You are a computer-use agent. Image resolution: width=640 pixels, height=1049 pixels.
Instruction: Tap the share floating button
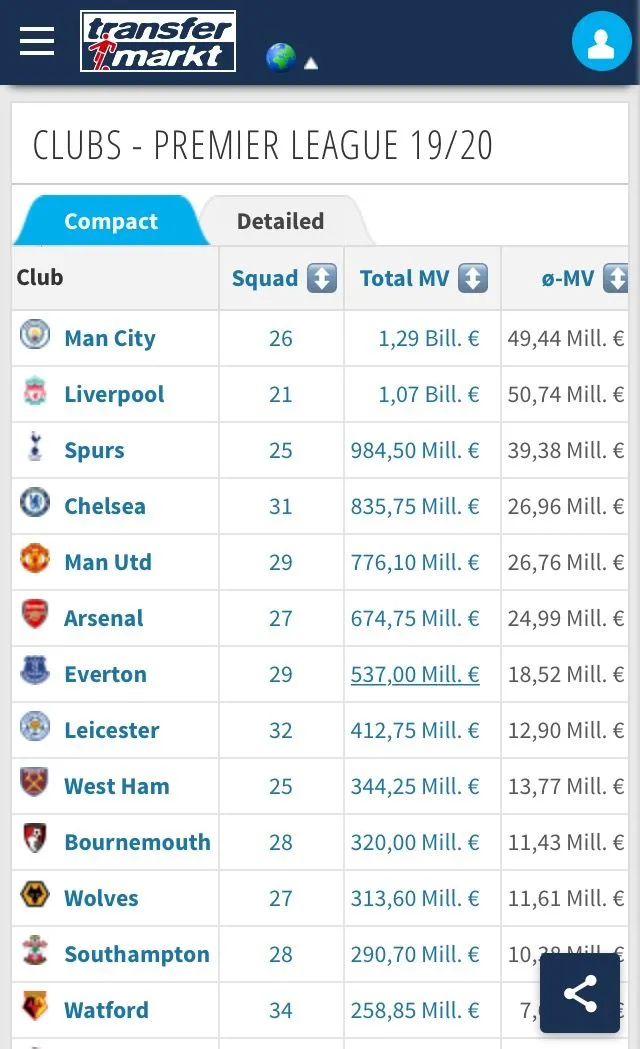coord(580,993)
